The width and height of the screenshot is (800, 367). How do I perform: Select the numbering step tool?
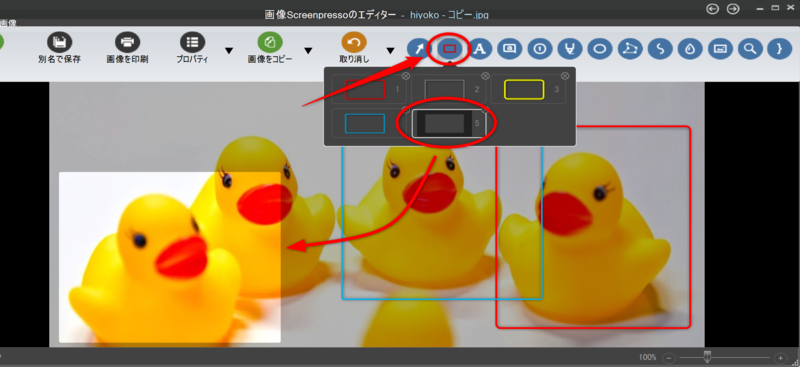click(x=540, y=48)
